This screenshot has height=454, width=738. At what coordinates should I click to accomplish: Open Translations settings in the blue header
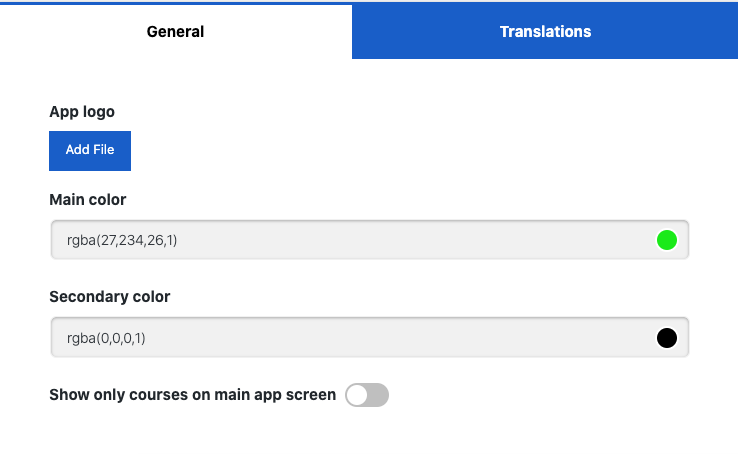click(545, 32)
